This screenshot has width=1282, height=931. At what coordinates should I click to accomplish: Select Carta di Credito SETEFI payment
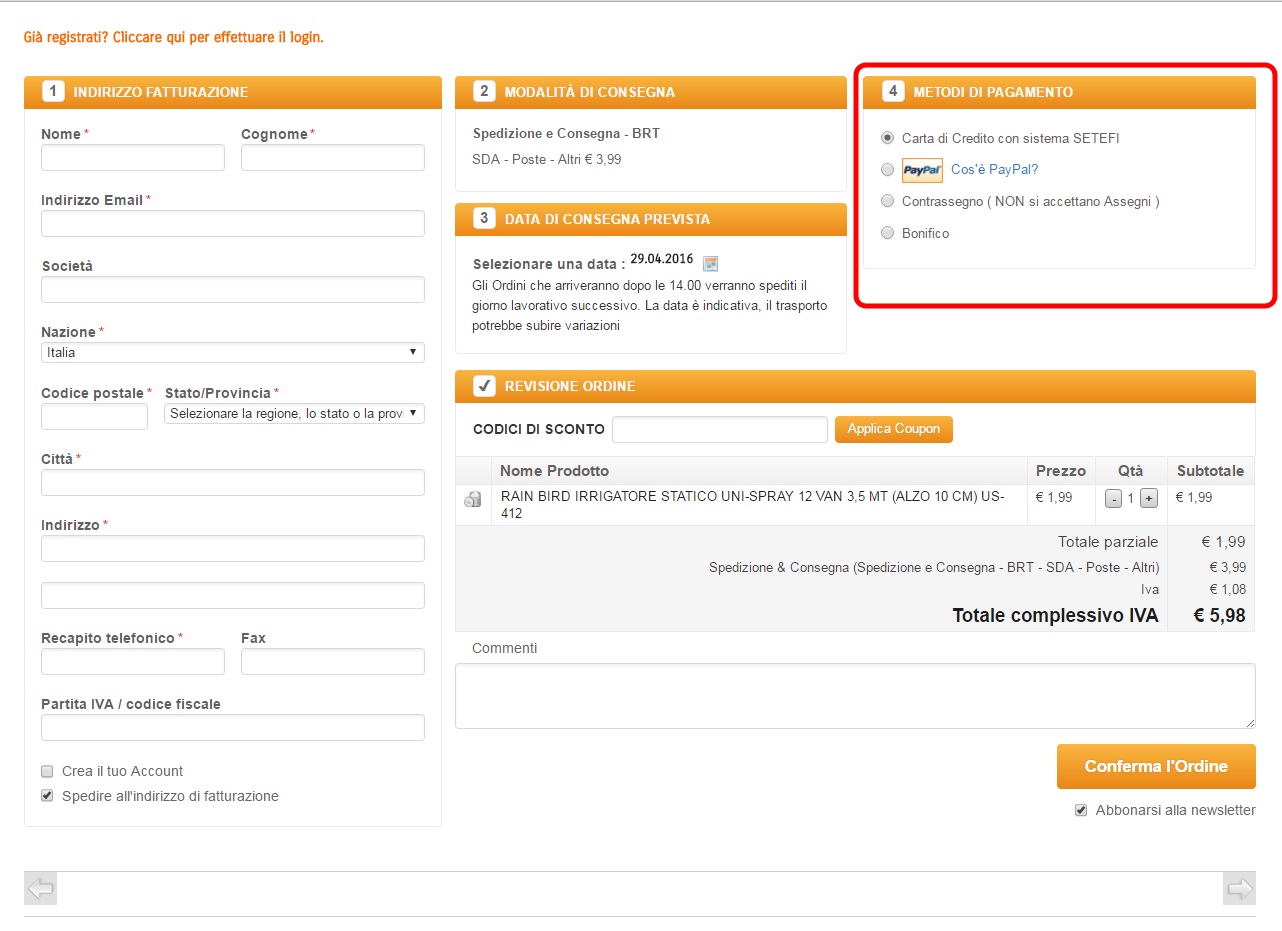(x=887, y=138)
